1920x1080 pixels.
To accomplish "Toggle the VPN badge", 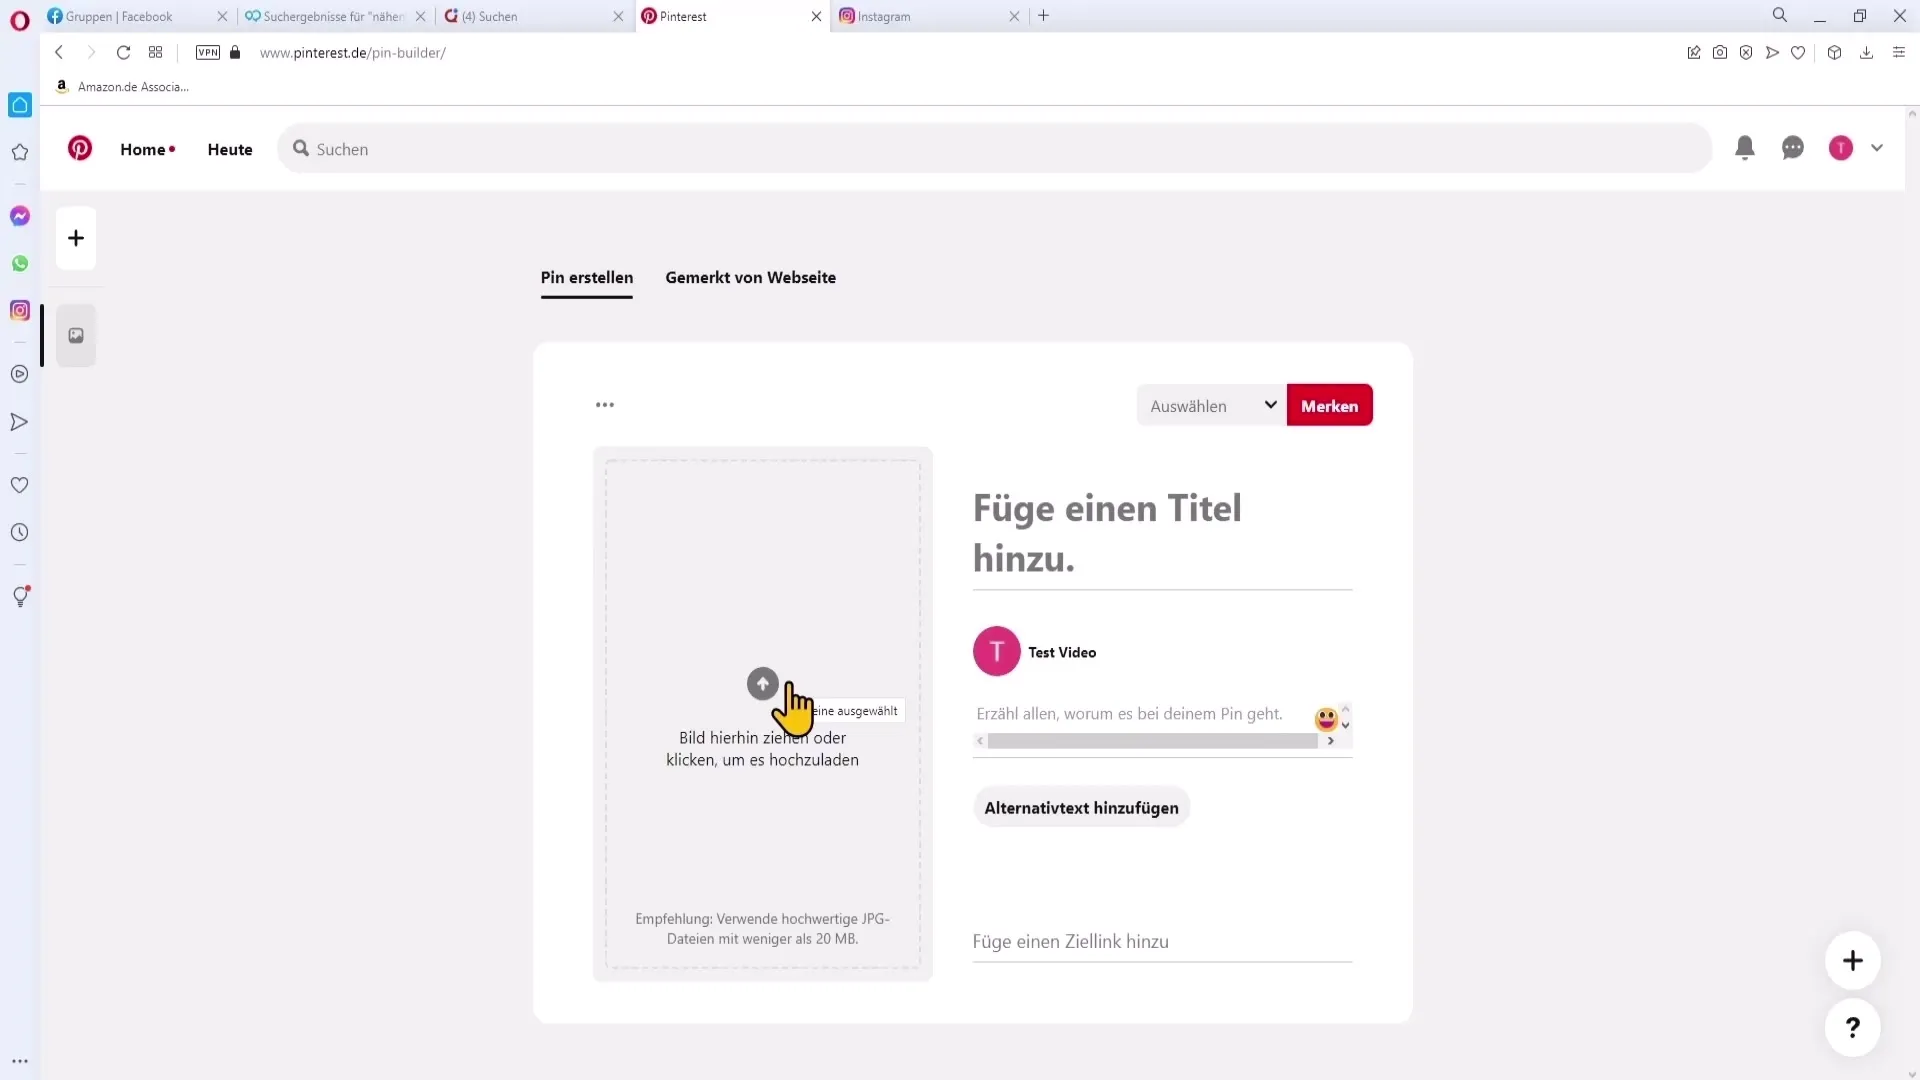I will pos(208,52).
